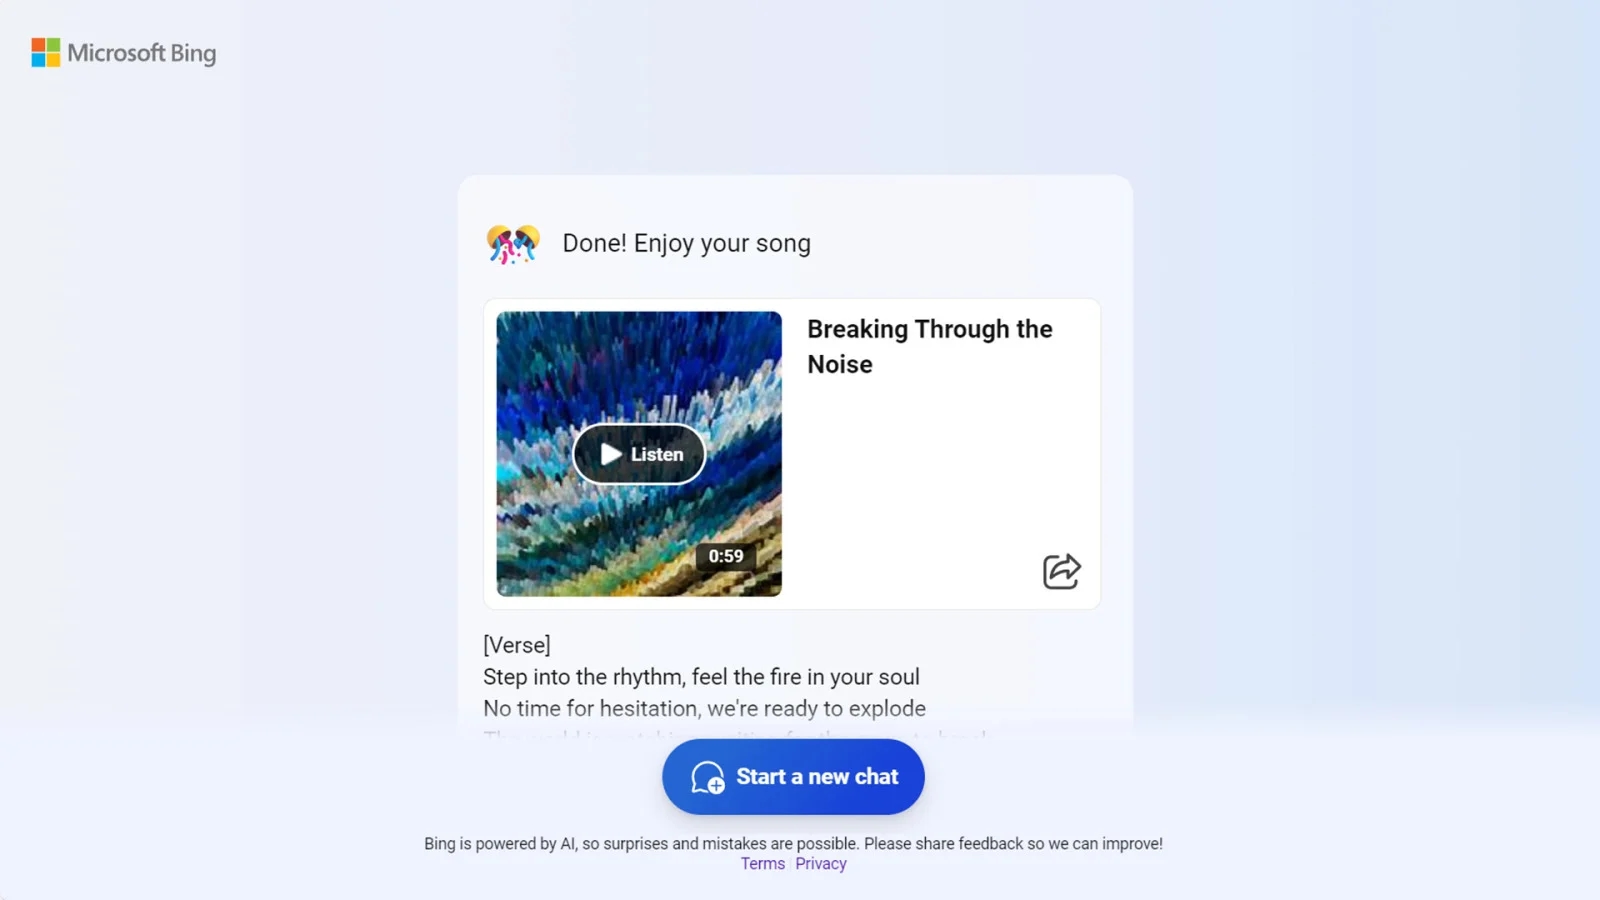1600x900 pixels.
Task: Open the Terms link
Action: pos(763,864)
